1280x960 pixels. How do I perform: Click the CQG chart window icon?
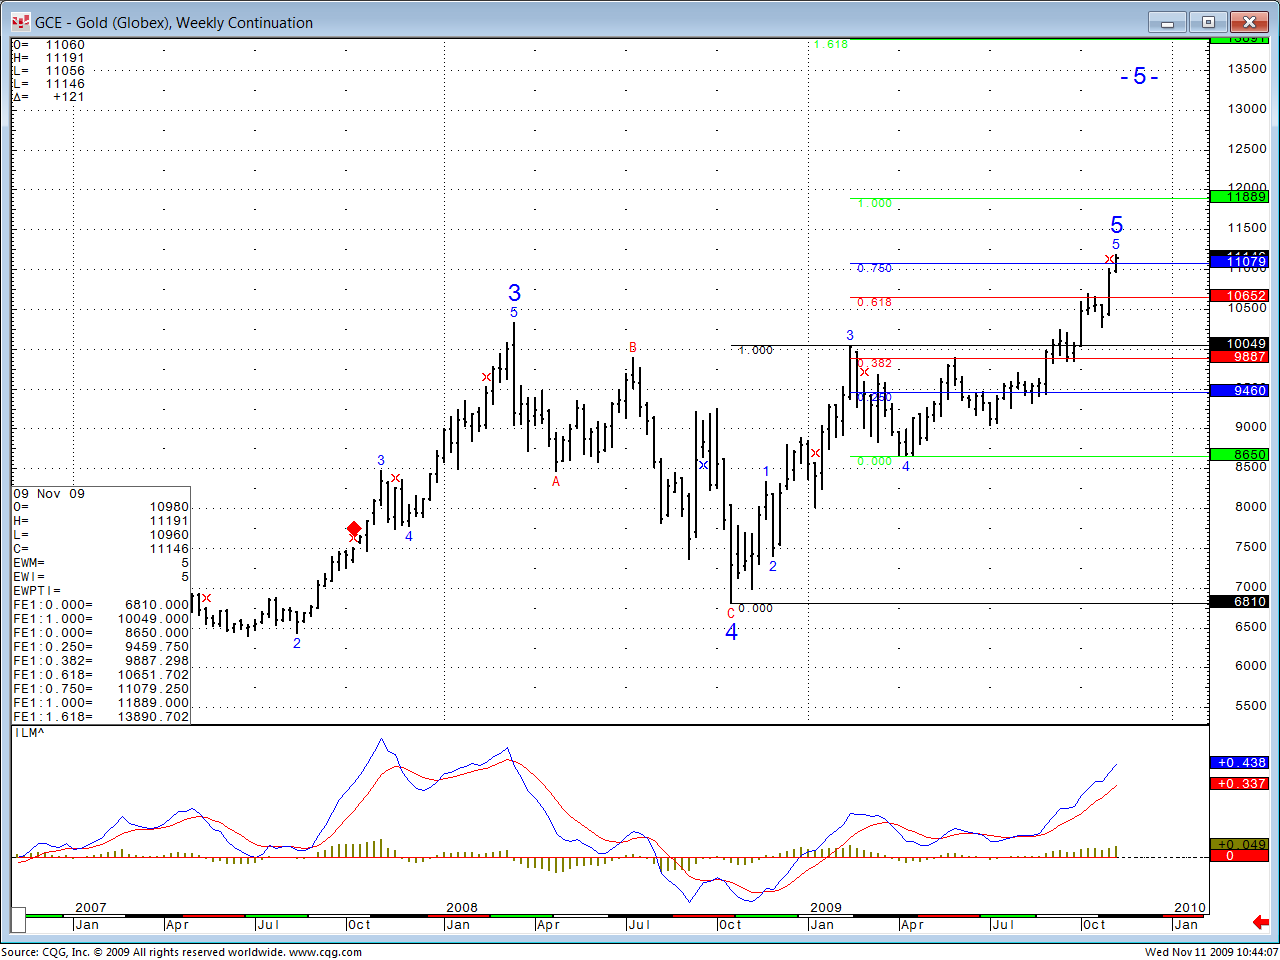coord(19,22)
